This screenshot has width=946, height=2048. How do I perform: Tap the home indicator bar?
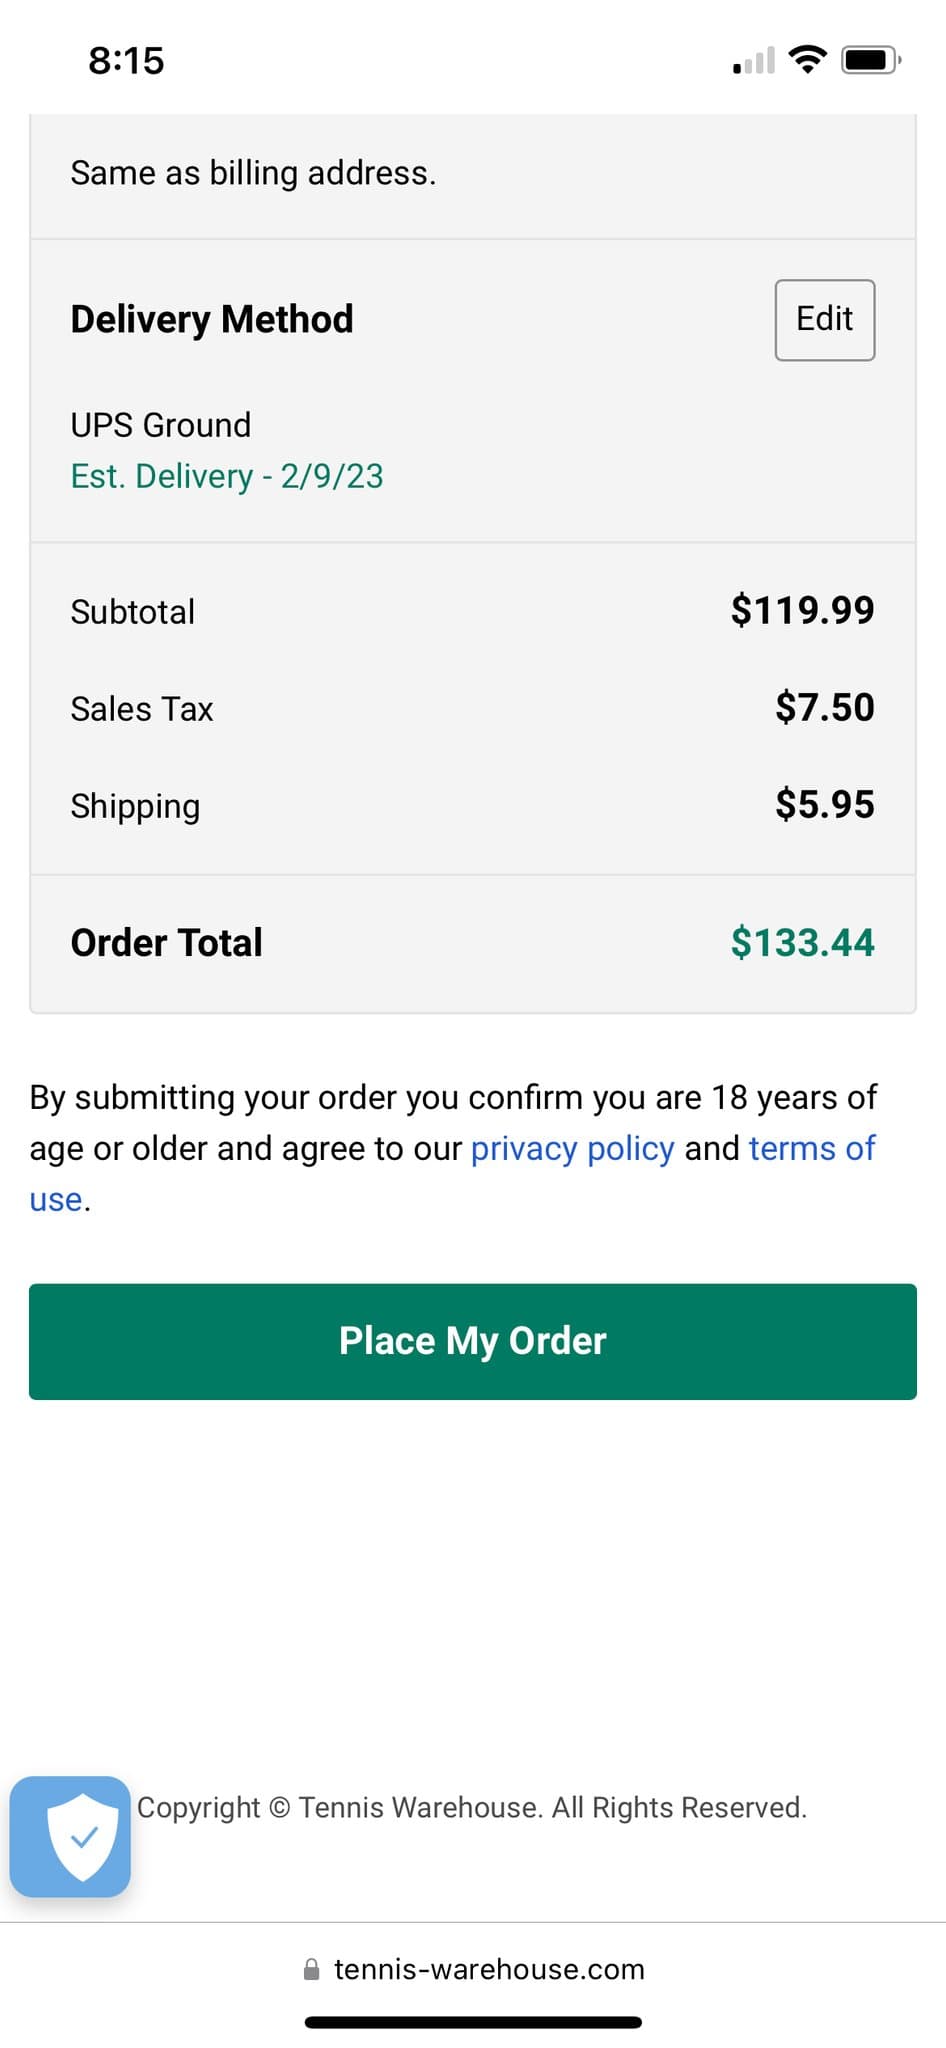473,2022
